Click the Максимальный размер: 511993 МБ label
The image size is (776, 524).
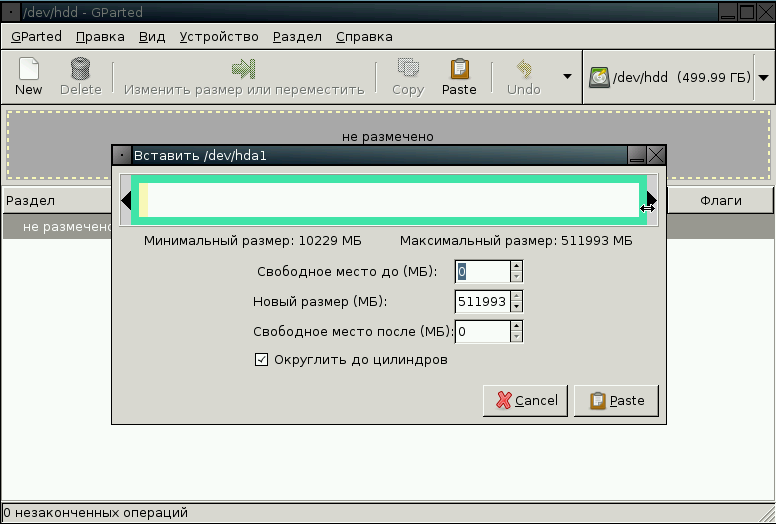516,241
